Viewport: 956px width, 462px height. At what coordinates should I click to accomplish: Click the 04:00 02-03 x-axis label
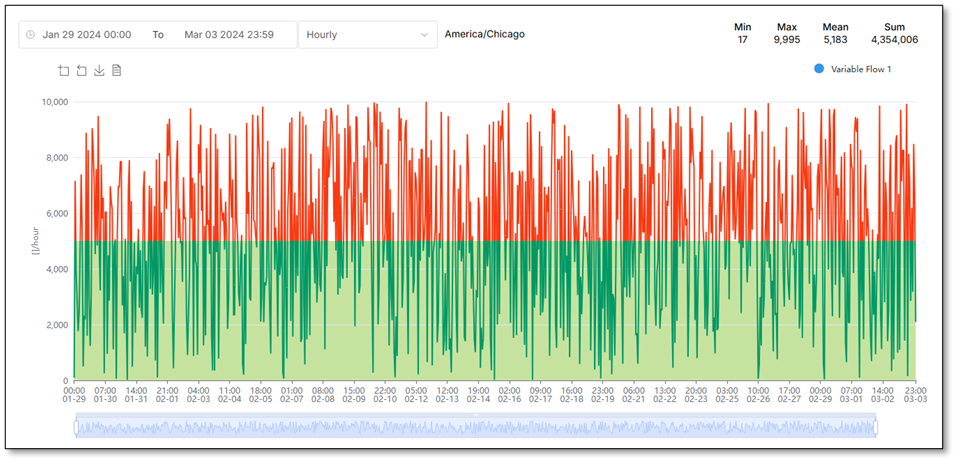click(x=198, y=394)
